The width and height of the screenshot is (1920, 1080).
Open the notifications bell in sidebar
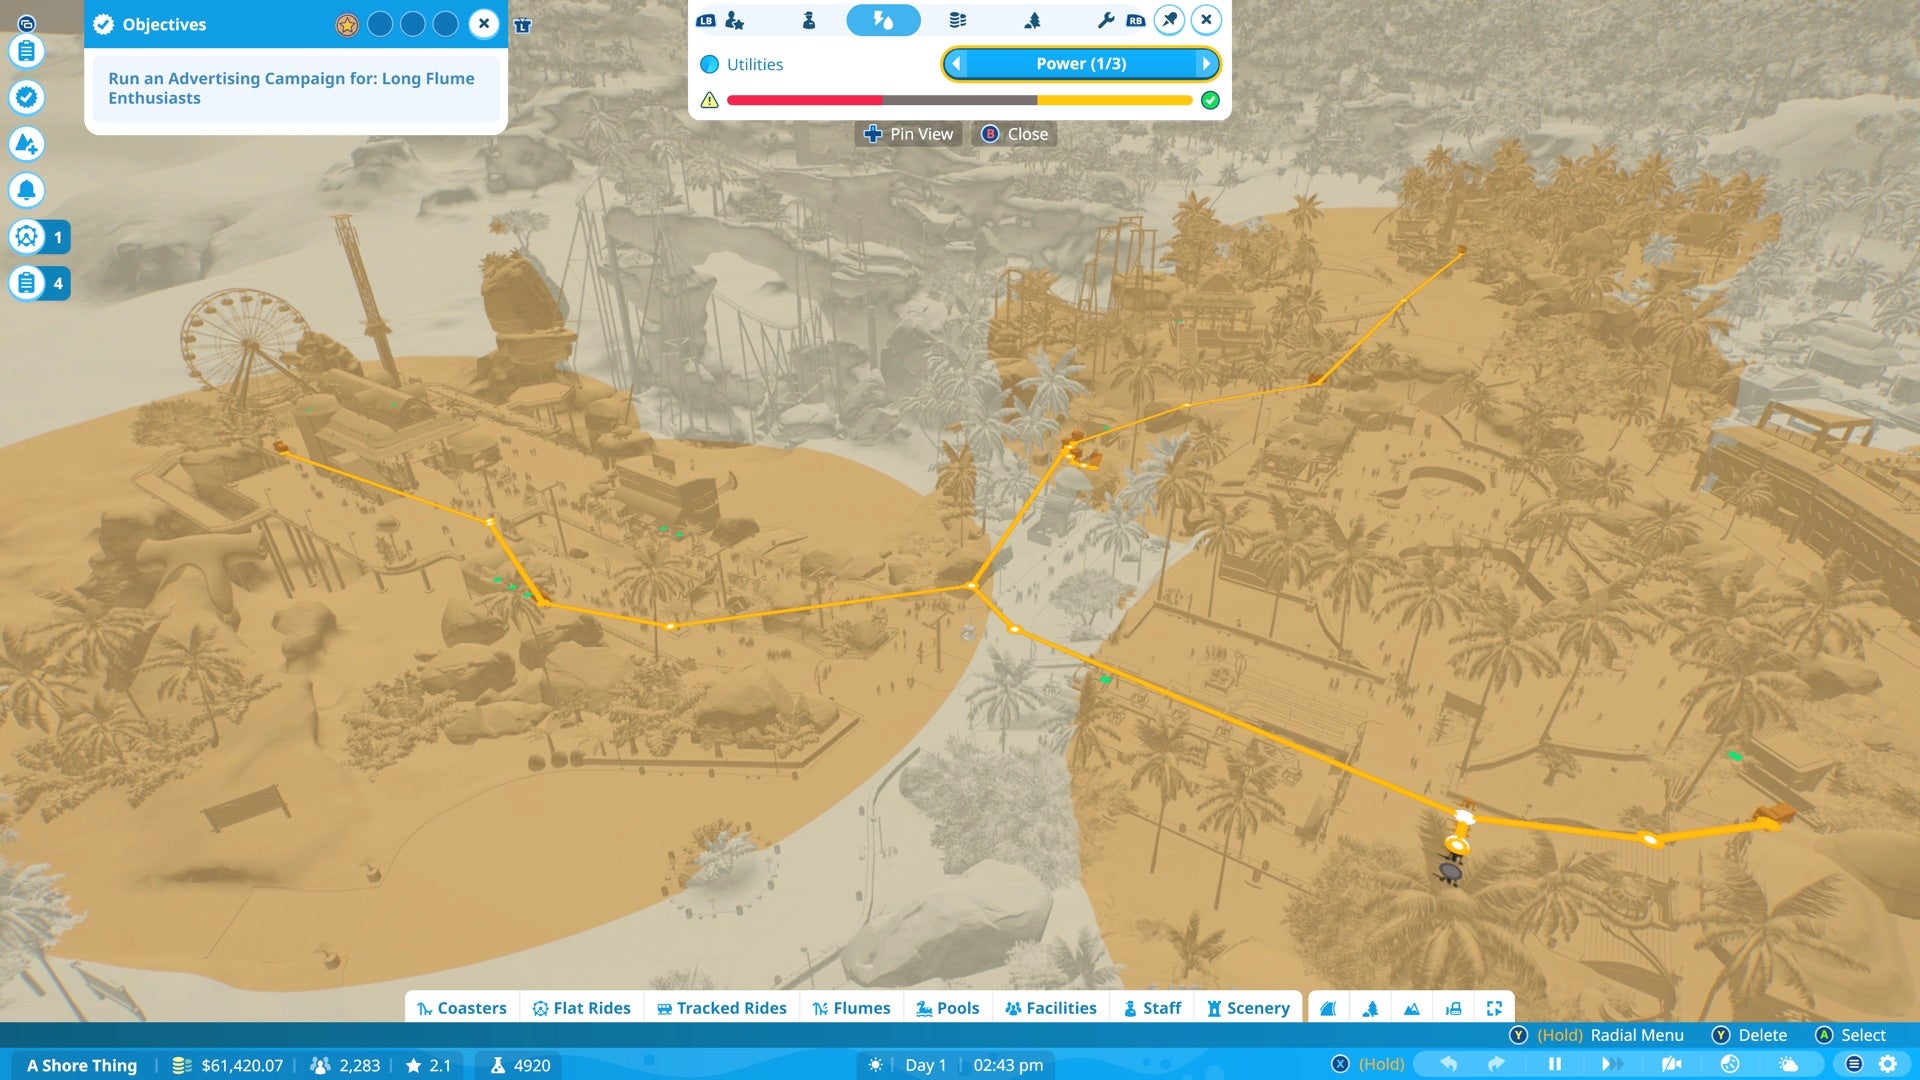(x=27, y=192)
